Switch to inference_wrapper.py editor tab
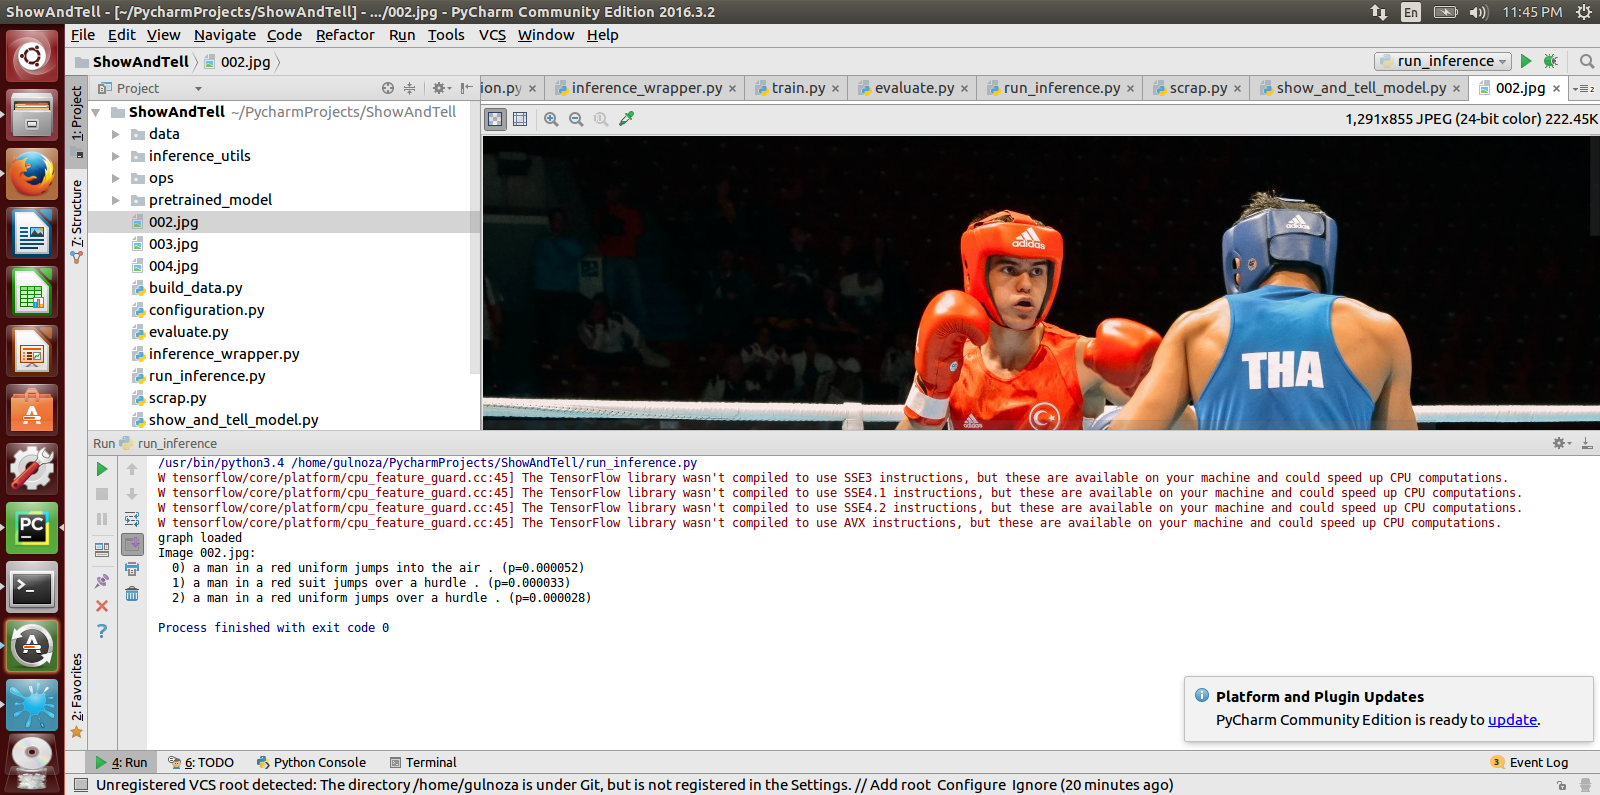The width and height of the screenshot is (1600, 795). pyautogui.click(x=646, y=88)
